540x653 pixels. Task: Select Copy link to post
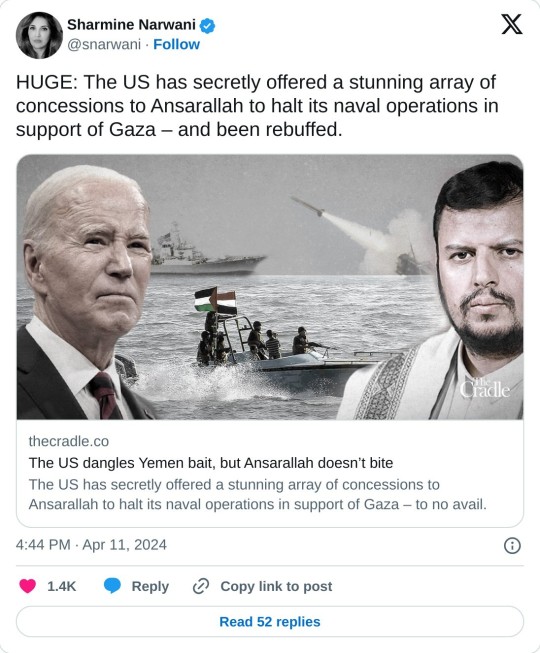(x=276, y=586)
